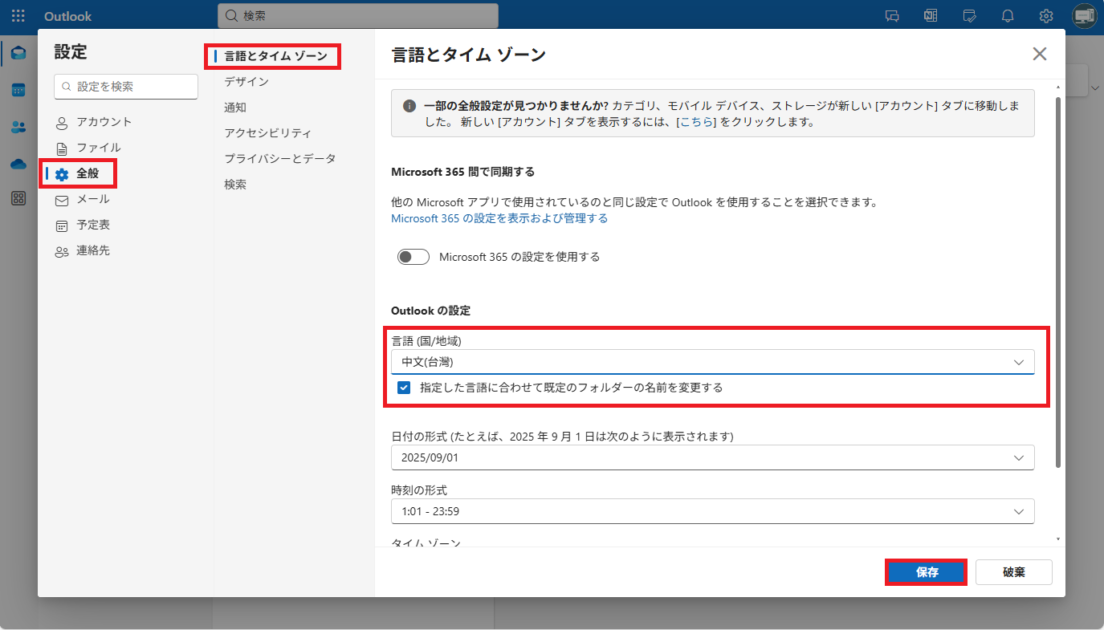The height and width of the screenshot is (630, 1104).
Task: Open the notifications bell icon
Action: [1008, 15]
